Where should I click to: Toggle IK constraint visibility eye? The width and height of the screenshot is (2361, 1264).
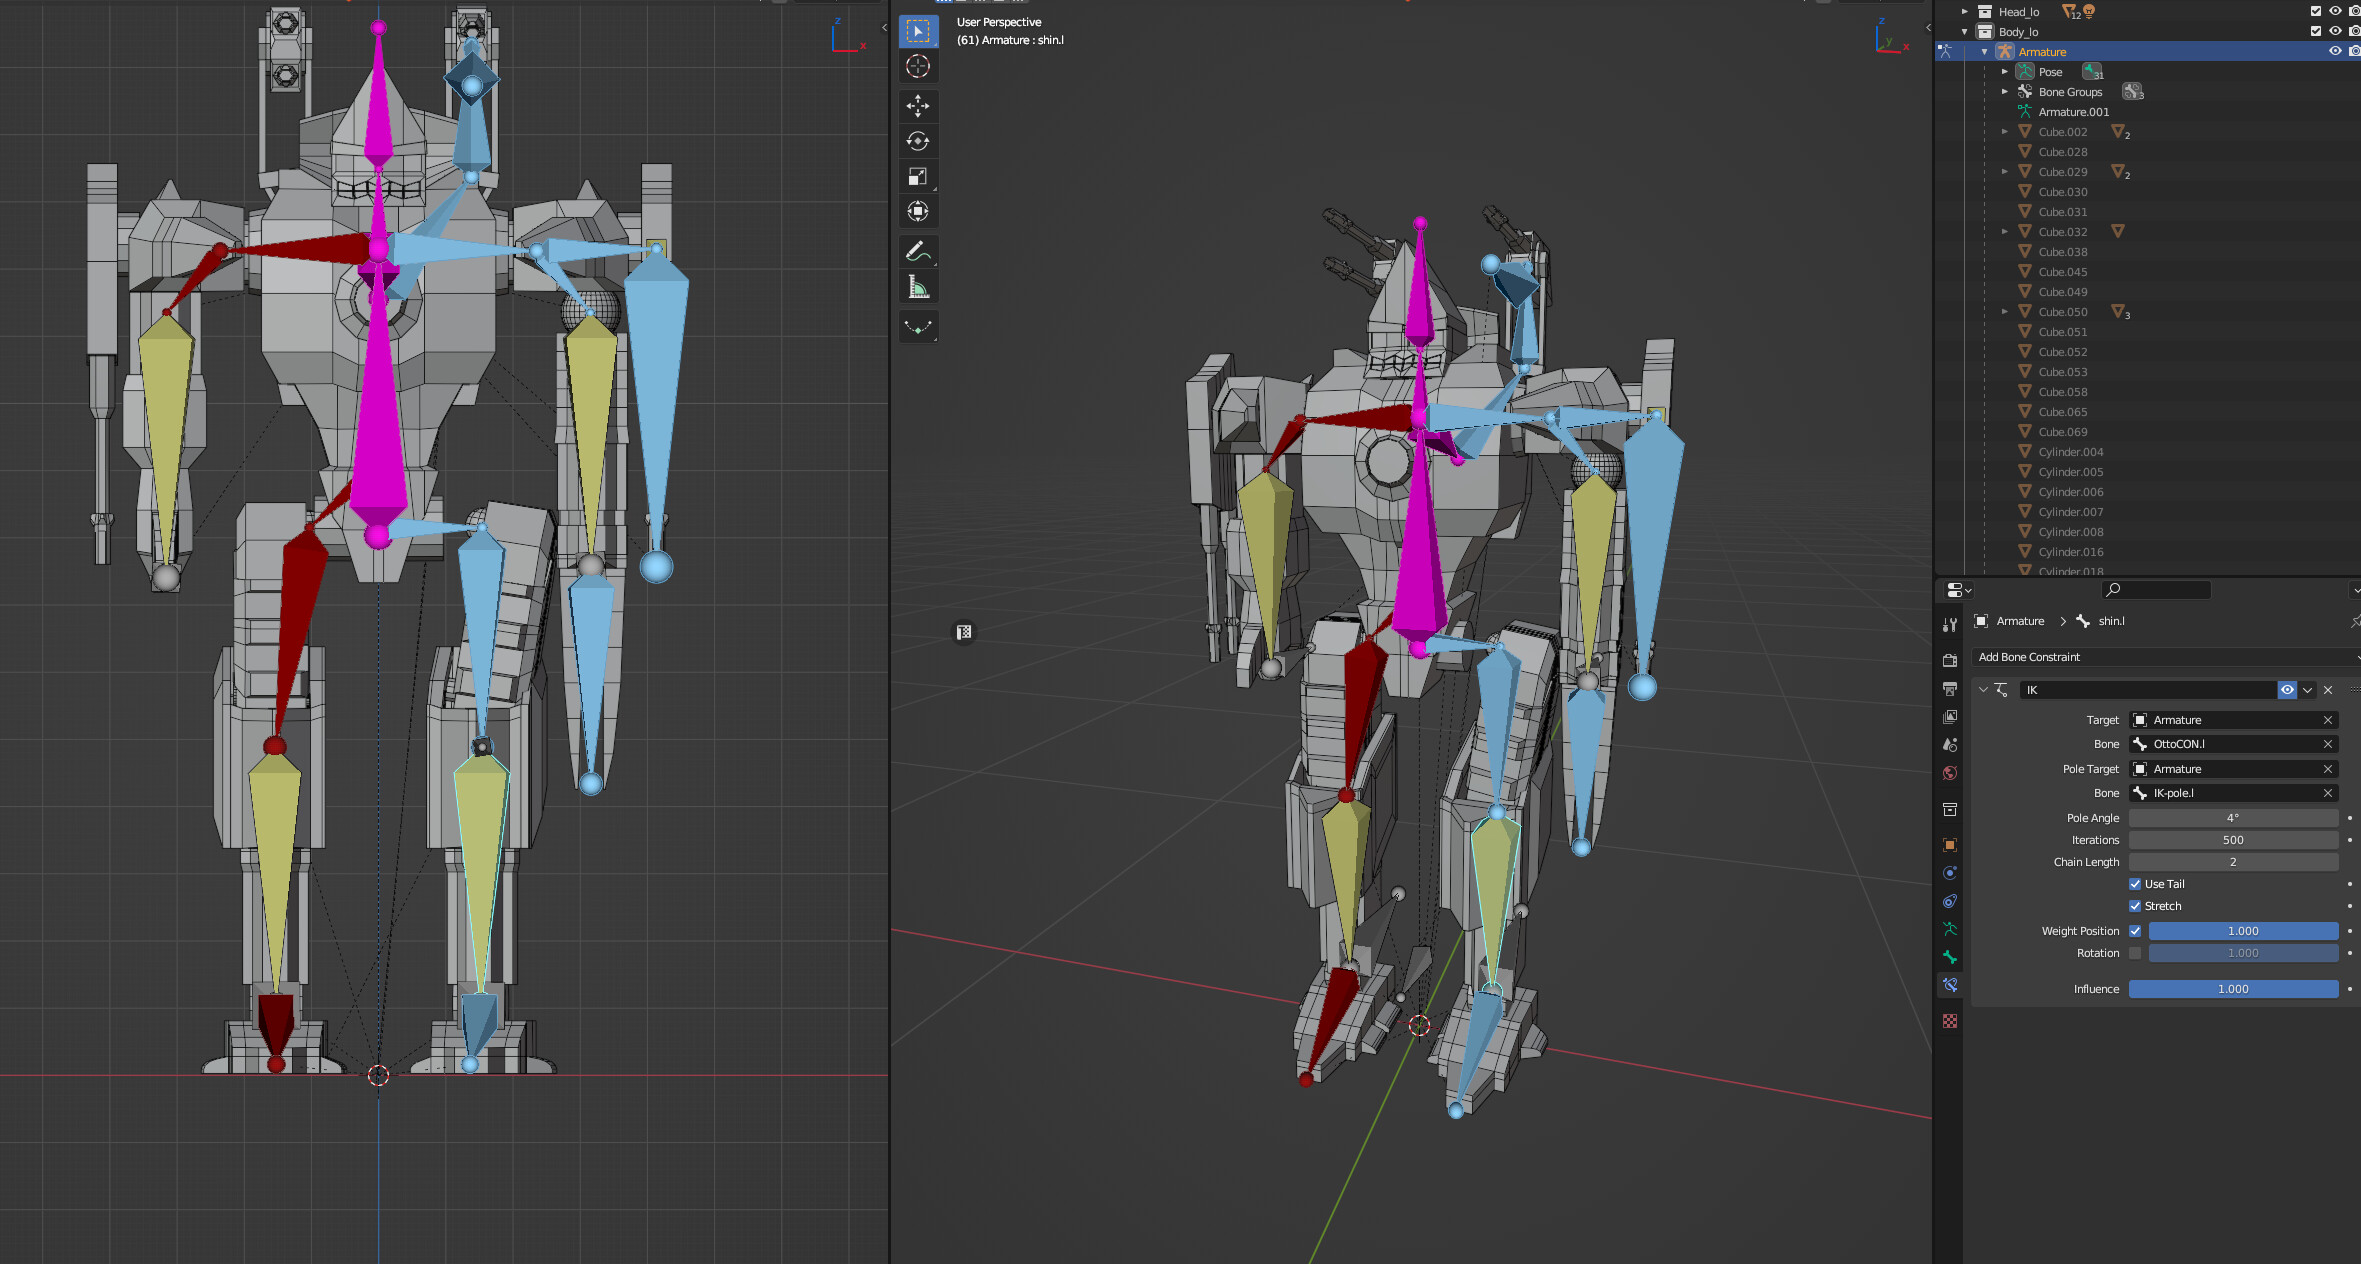tap(2287, 690)
